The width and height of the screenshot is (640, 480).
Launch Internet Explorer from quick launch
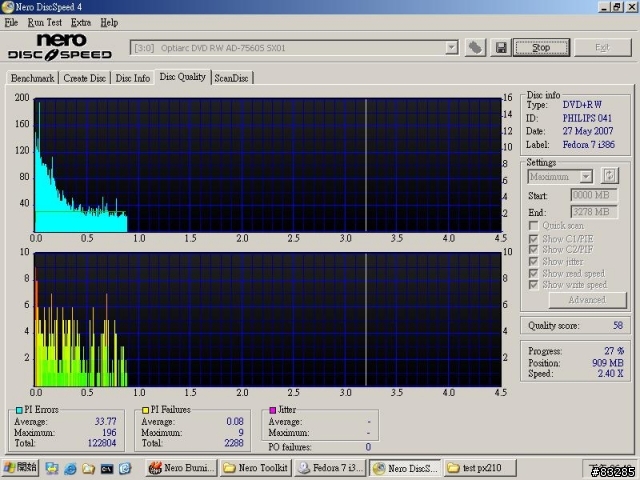coord(70,468)
